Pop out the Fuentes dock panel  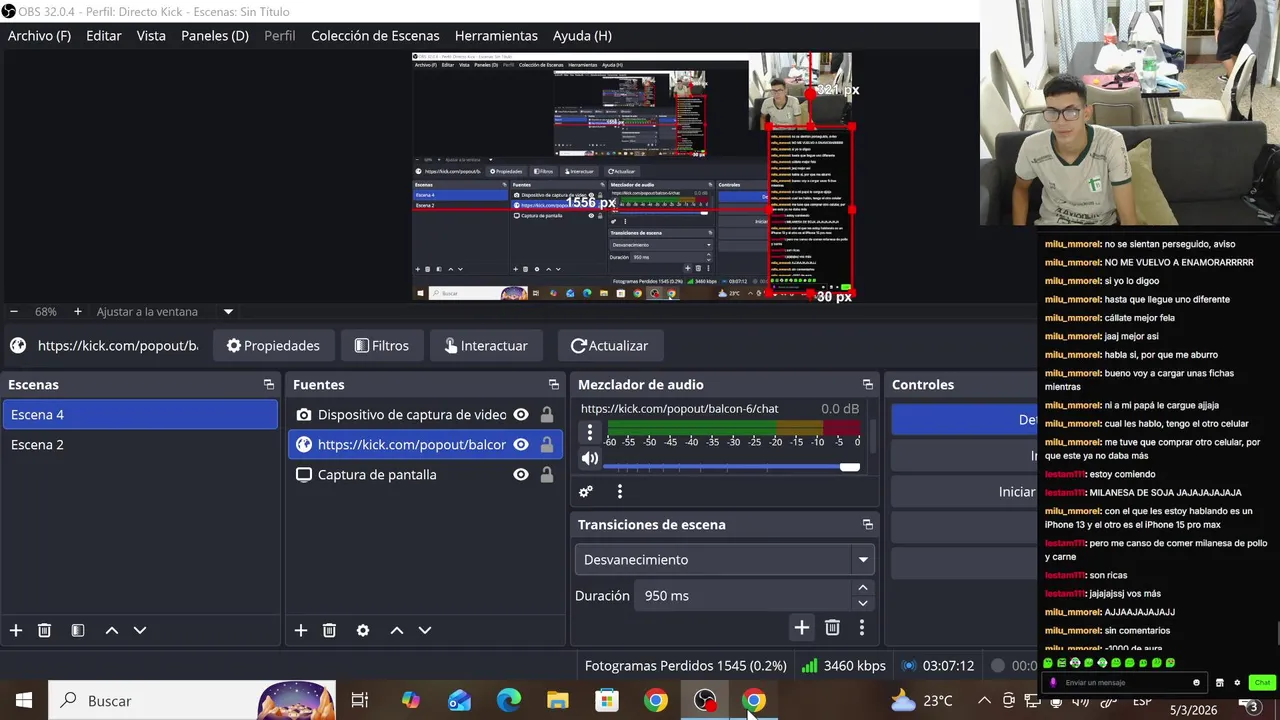click(x=554, y=384)
